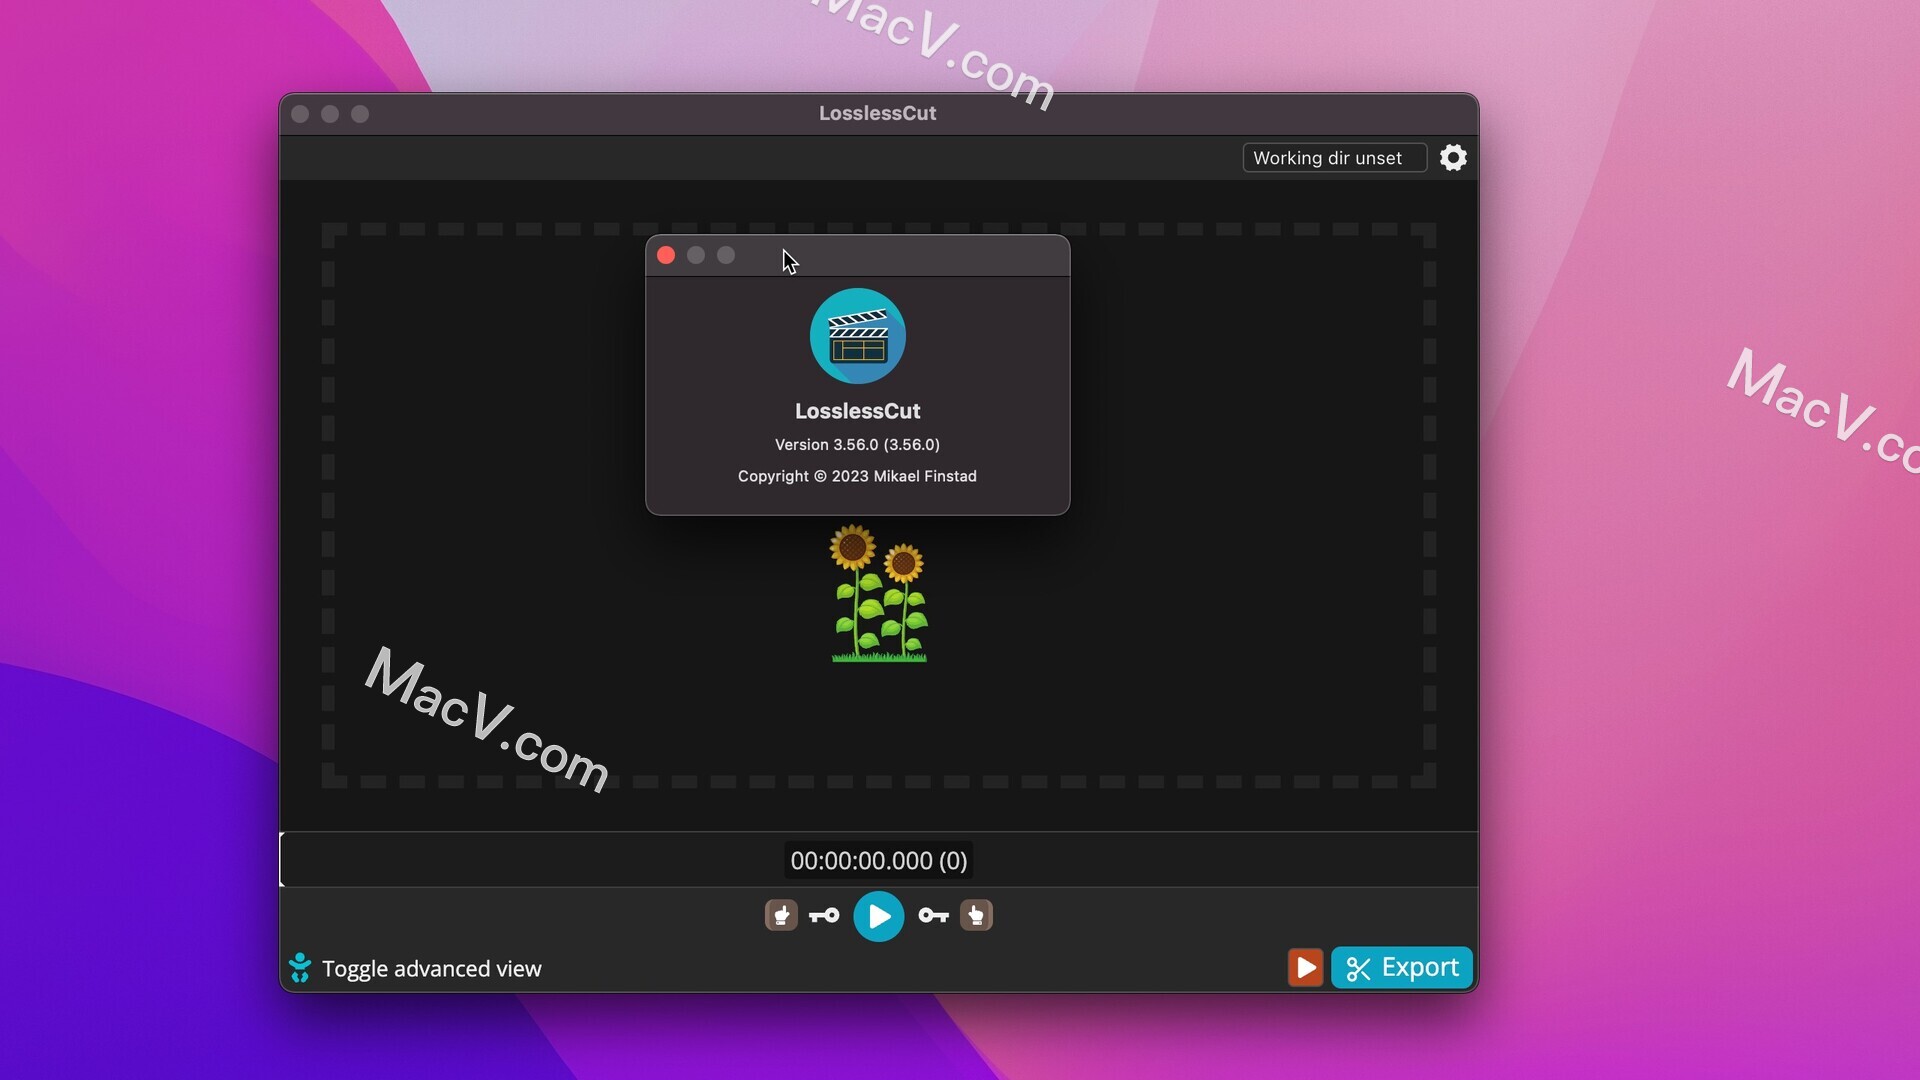
Task: Click the LosslessCut main window title
Action: click(x=877, y=113)
